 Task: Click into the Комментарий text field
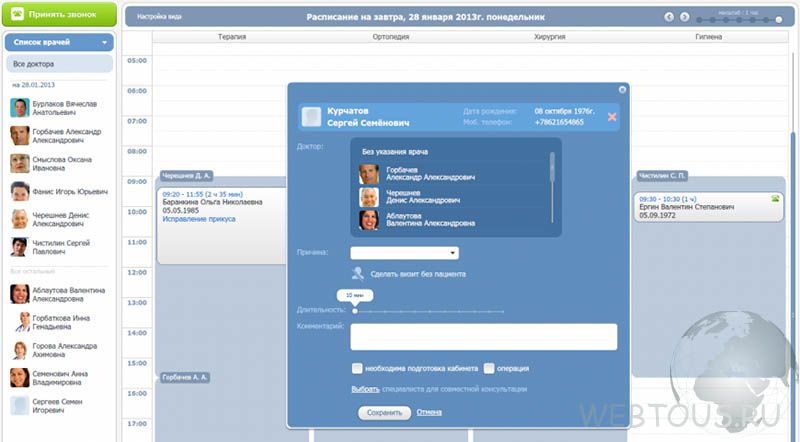click(x=484, y=337)
